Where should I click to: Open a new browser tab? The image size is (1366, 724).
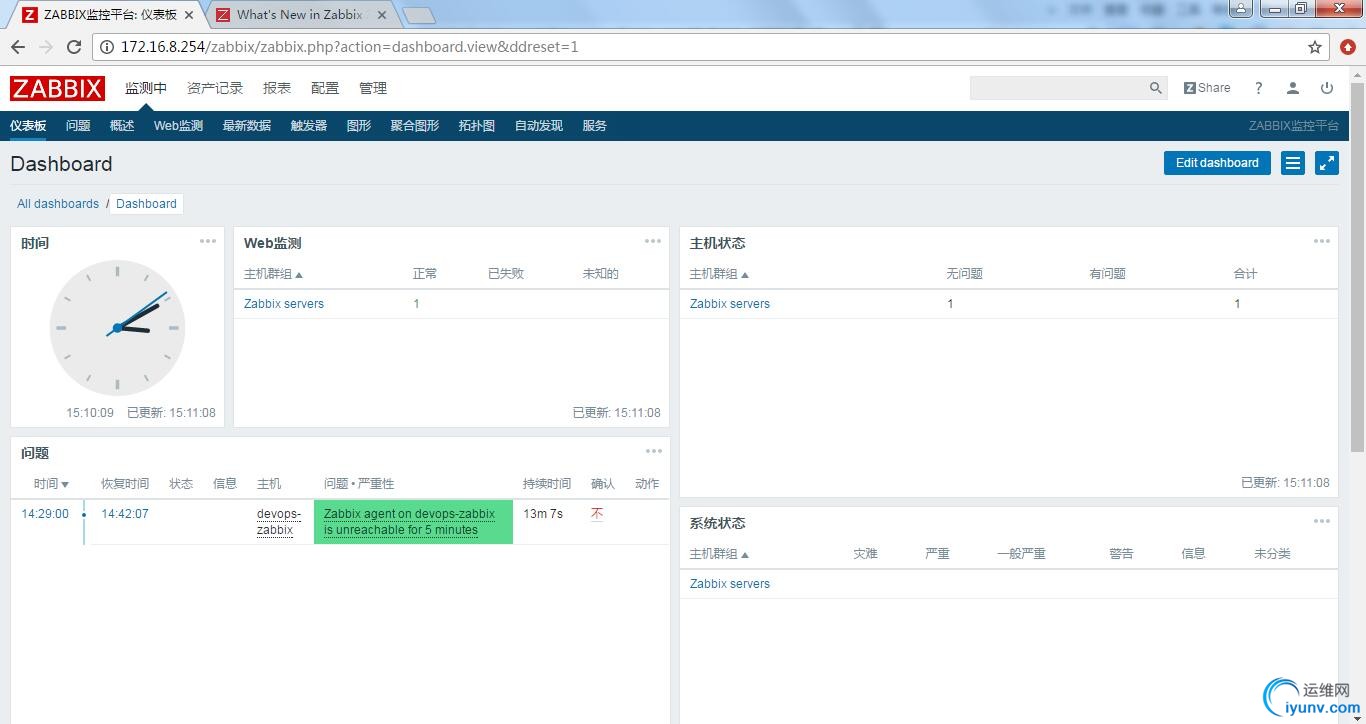coord(419,15)
